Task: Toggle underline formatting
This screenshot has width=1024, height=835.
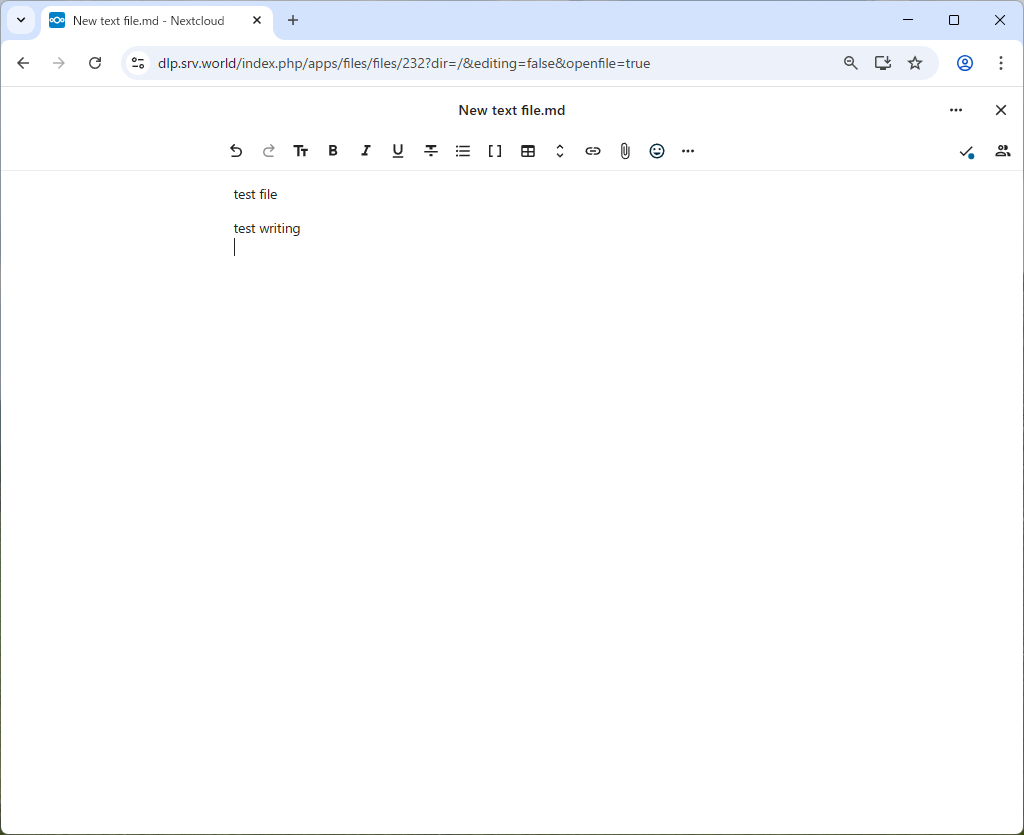Action: [x=398, y=151]
